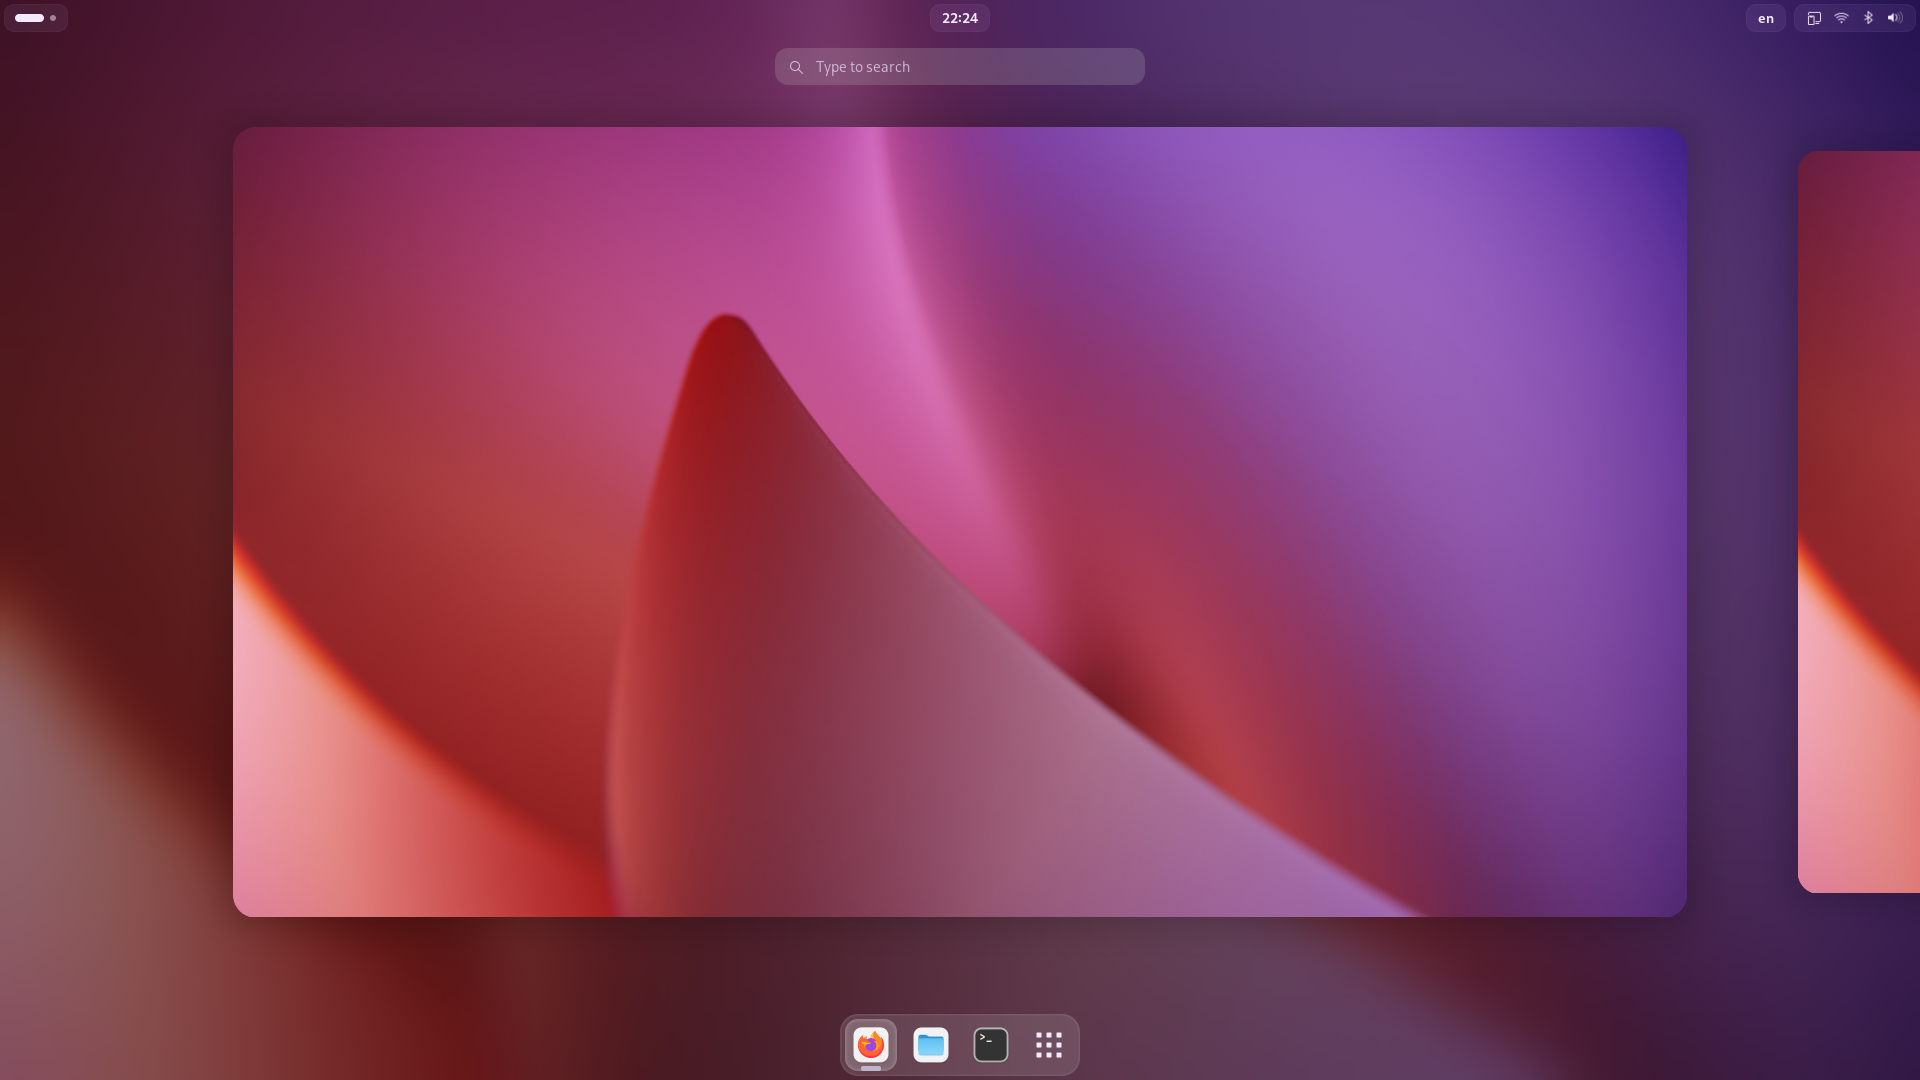Click the active workspace pill indicator
Viewport: 1920px width, 1080px height.
click(x=29, y=18)
